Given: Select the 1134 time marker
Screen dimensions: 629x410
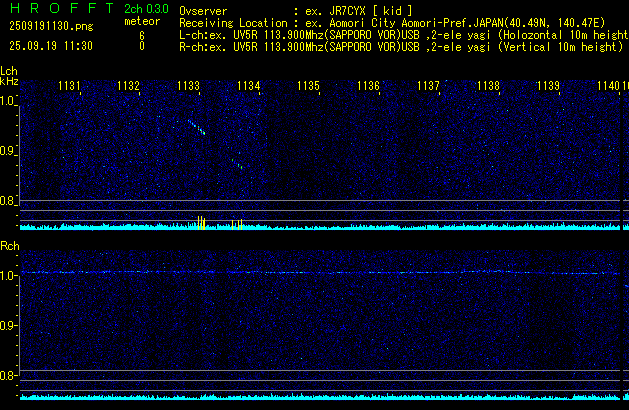Looking at the screenshot, I should pyautogui.click(x=249, y=87).
